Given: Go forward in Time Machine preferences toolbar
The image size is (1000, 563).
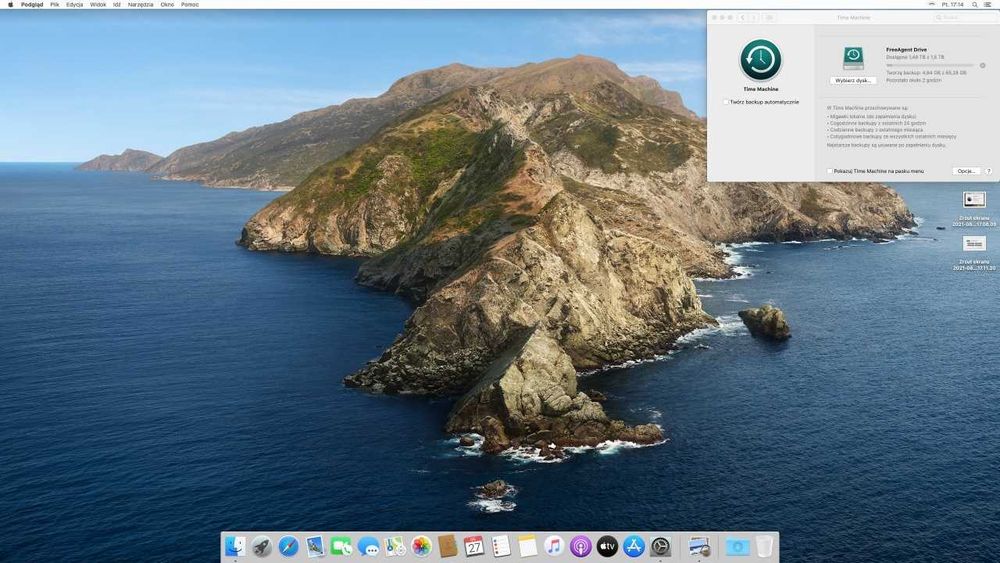Looking at the screenshot, I should click(x=753, y=17).
